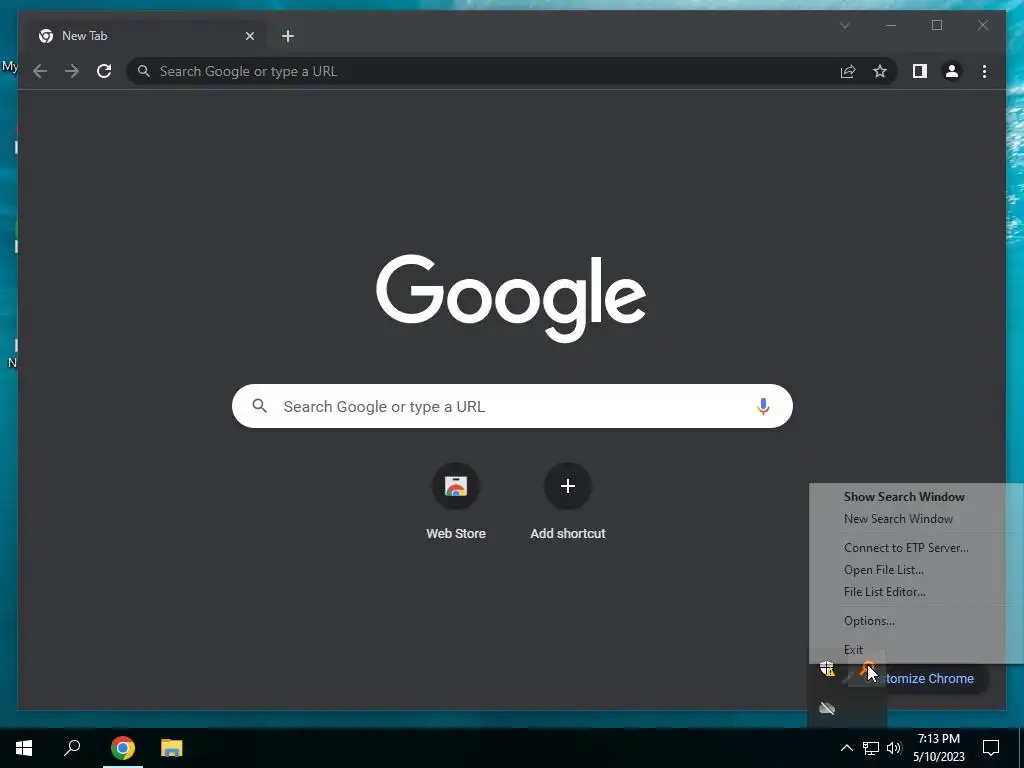The height and width of the screenshot is (768, 1024).
Task: Close the Chrome window
Action: pos(982,25)
